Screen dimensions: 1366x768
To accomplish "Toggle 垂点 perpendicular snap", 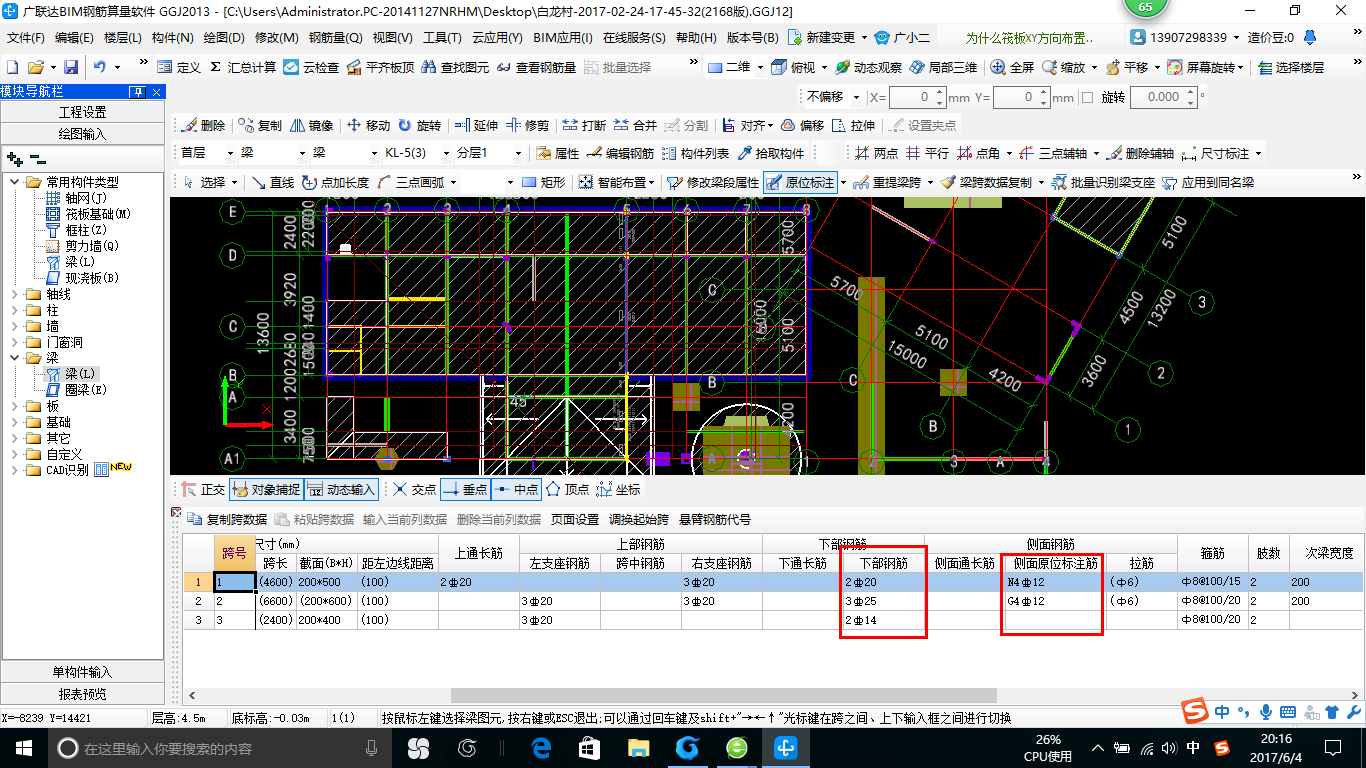I will pos(464,489).
